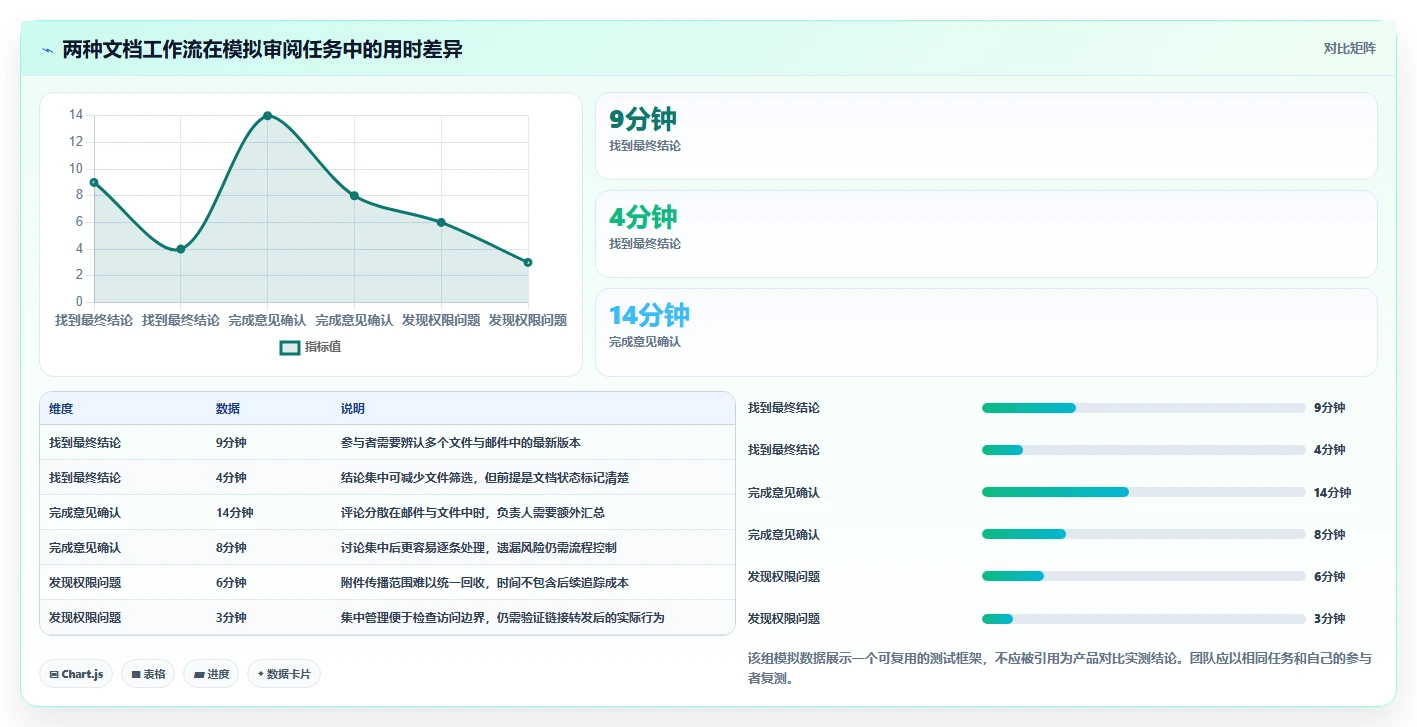Click the 说明 column header
This screenshot has height=727, width=1417.
coord(353,409)
